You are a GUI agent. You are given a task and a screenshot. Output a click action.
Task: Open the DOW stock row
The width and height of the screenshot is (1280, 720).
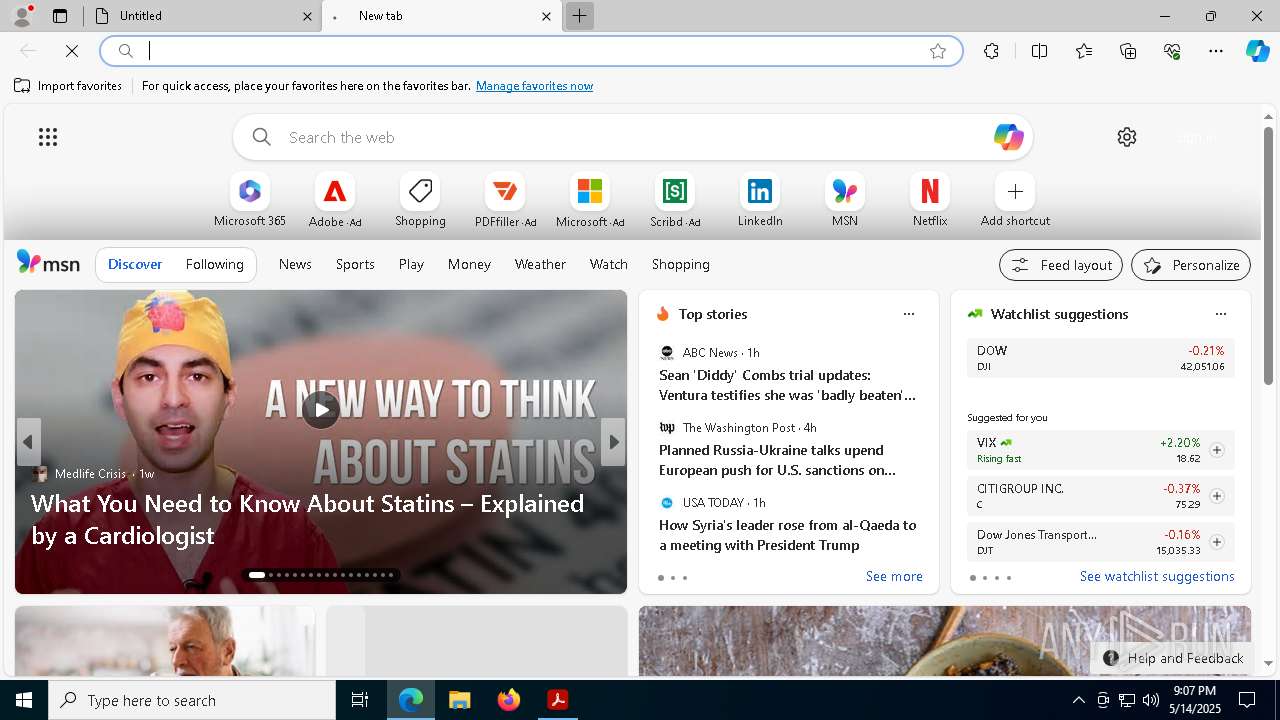[1100, 358]
